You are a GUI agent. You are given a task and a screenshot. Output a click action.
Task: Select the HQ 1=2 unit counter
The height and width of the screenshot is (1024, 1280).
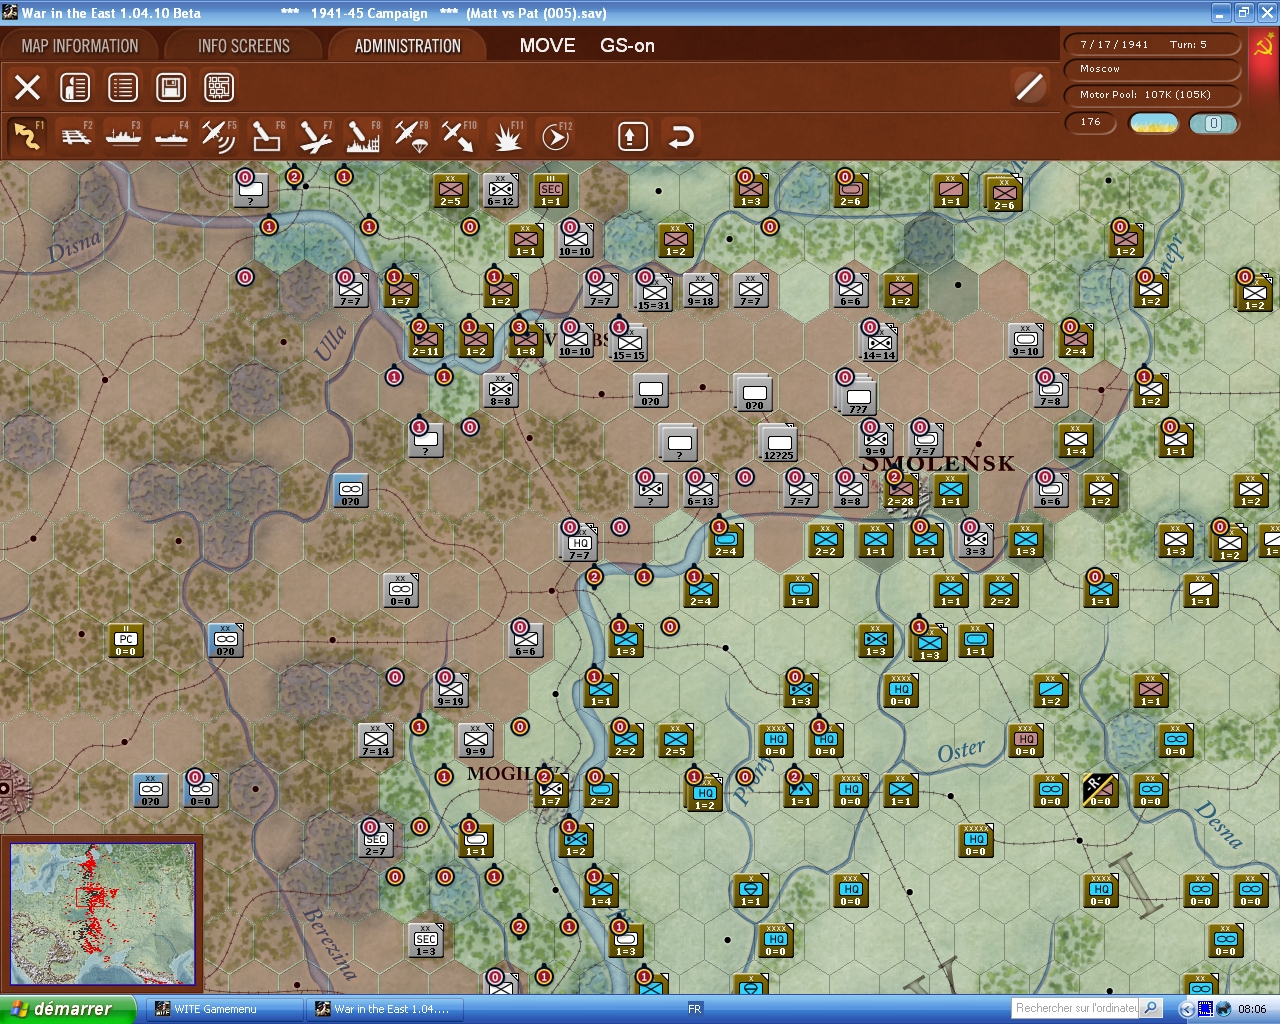point(705,793)
